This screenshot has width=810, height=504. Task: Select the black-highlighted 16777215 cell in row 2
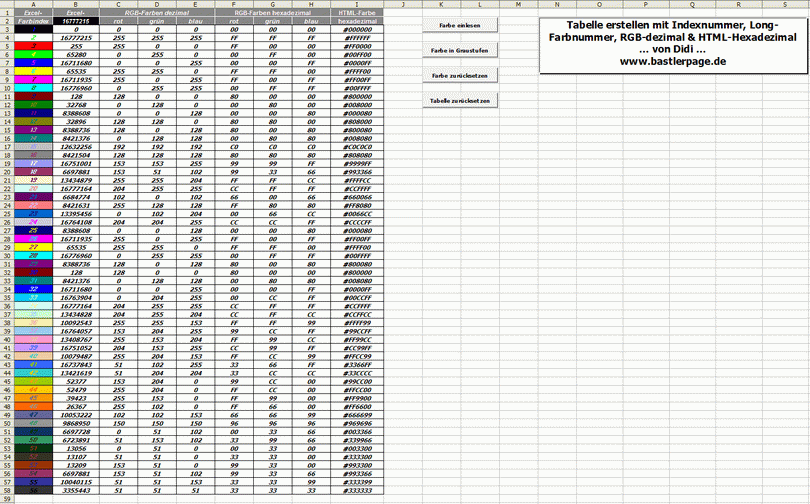point(76,21)
